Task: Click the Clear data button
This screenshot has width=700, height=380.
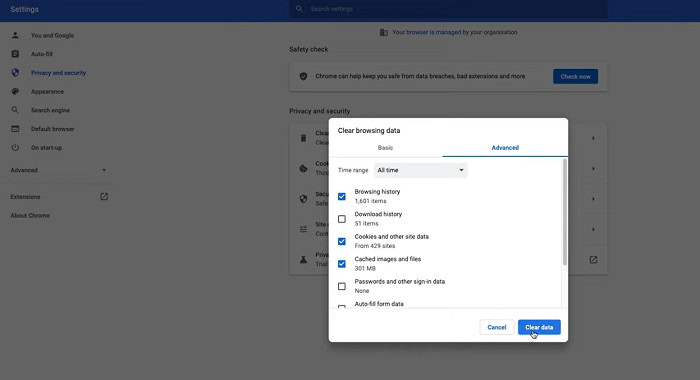Action: 539,327
